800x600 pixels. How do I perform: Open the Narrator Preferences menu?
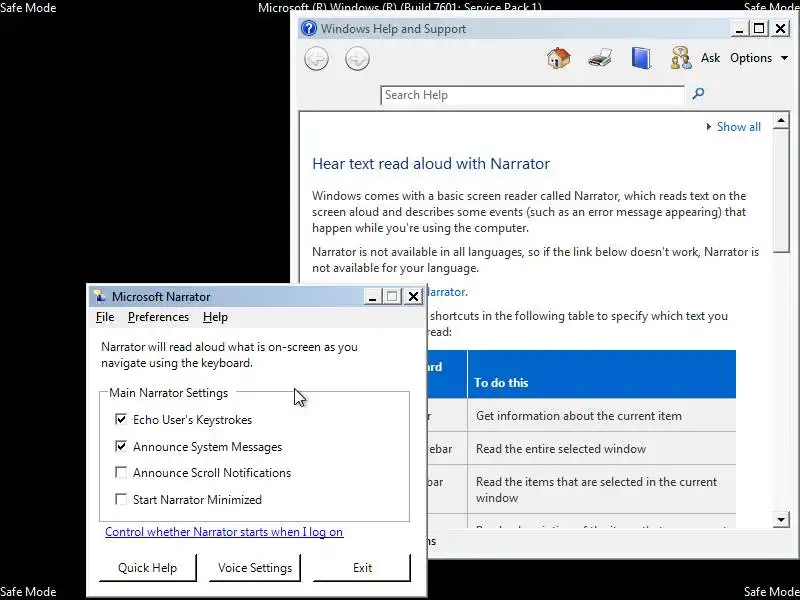(158, 317)
